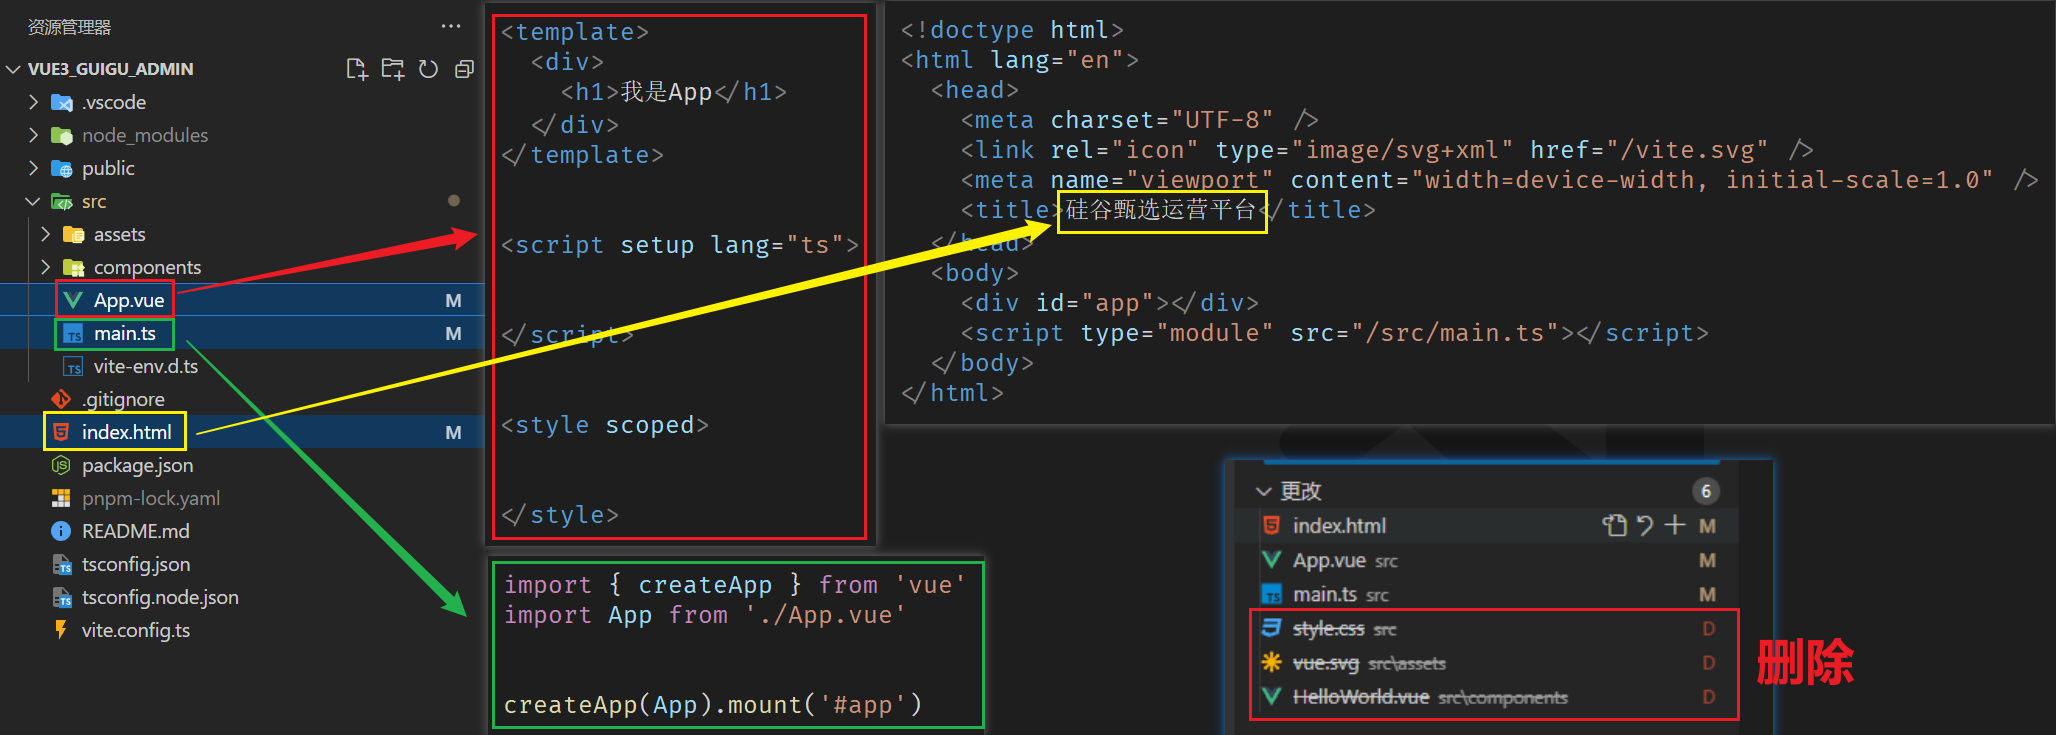Open package.json file
The image size is (2056, 735).
[138, 465]
